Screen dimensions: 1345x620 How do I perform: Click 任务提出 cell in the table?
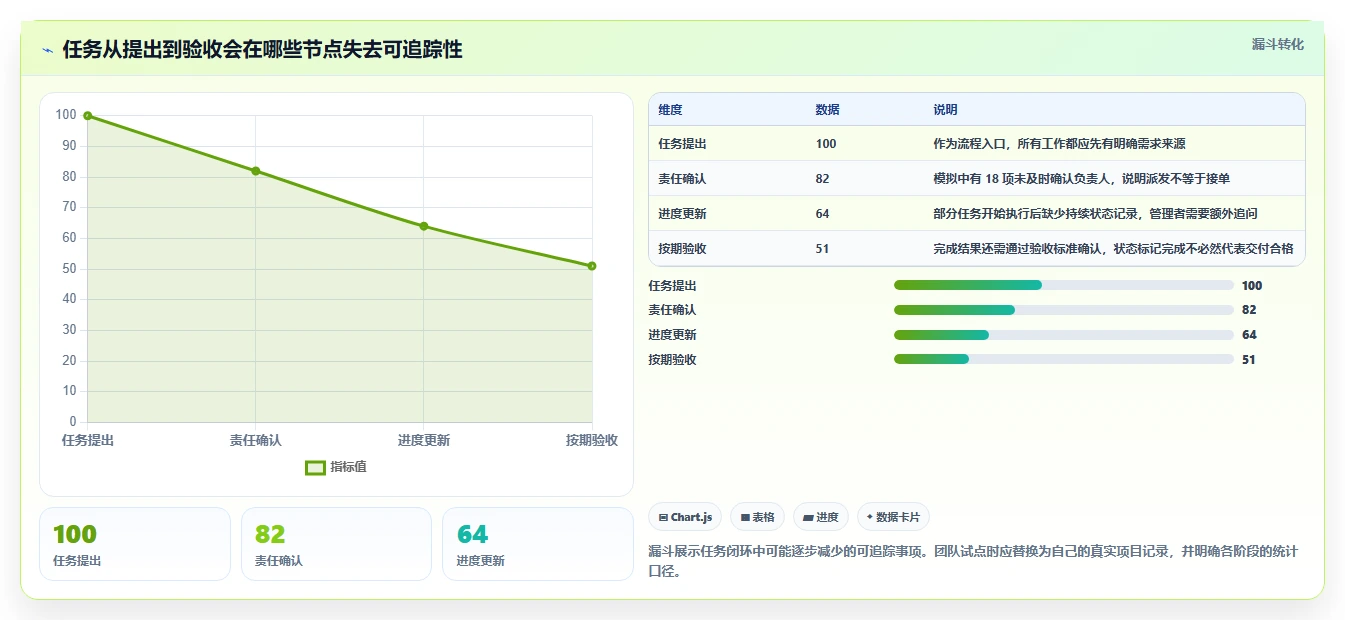click(683, 144)
